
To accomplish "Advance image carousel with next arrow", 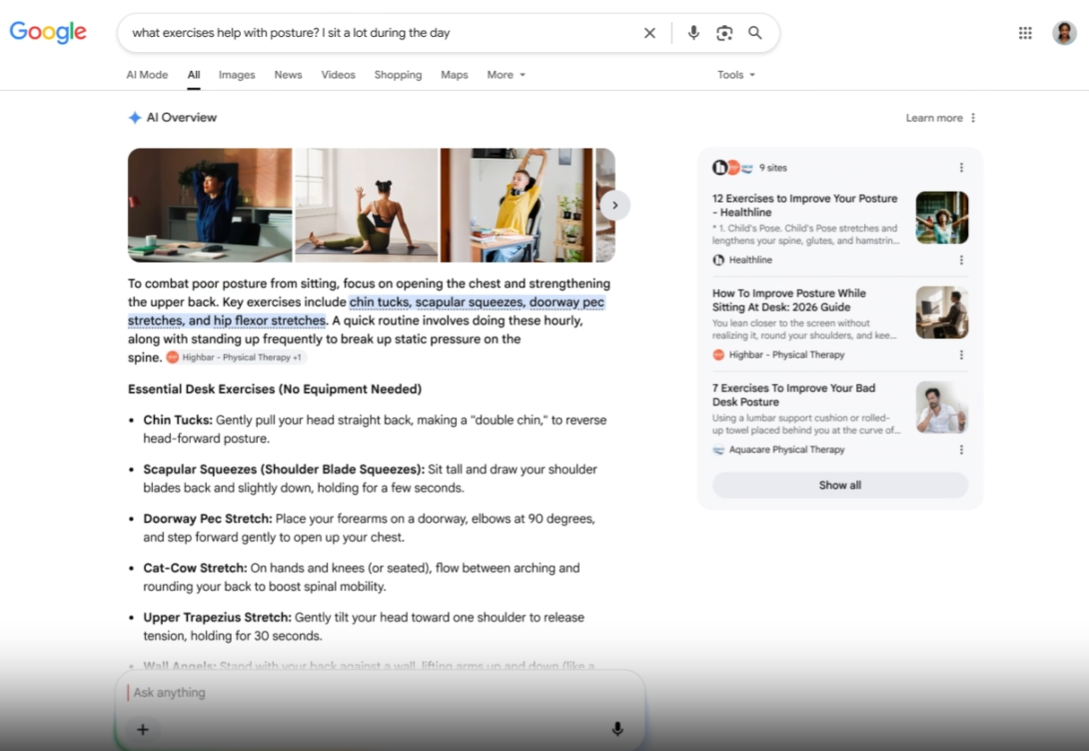I will (615, 205).
